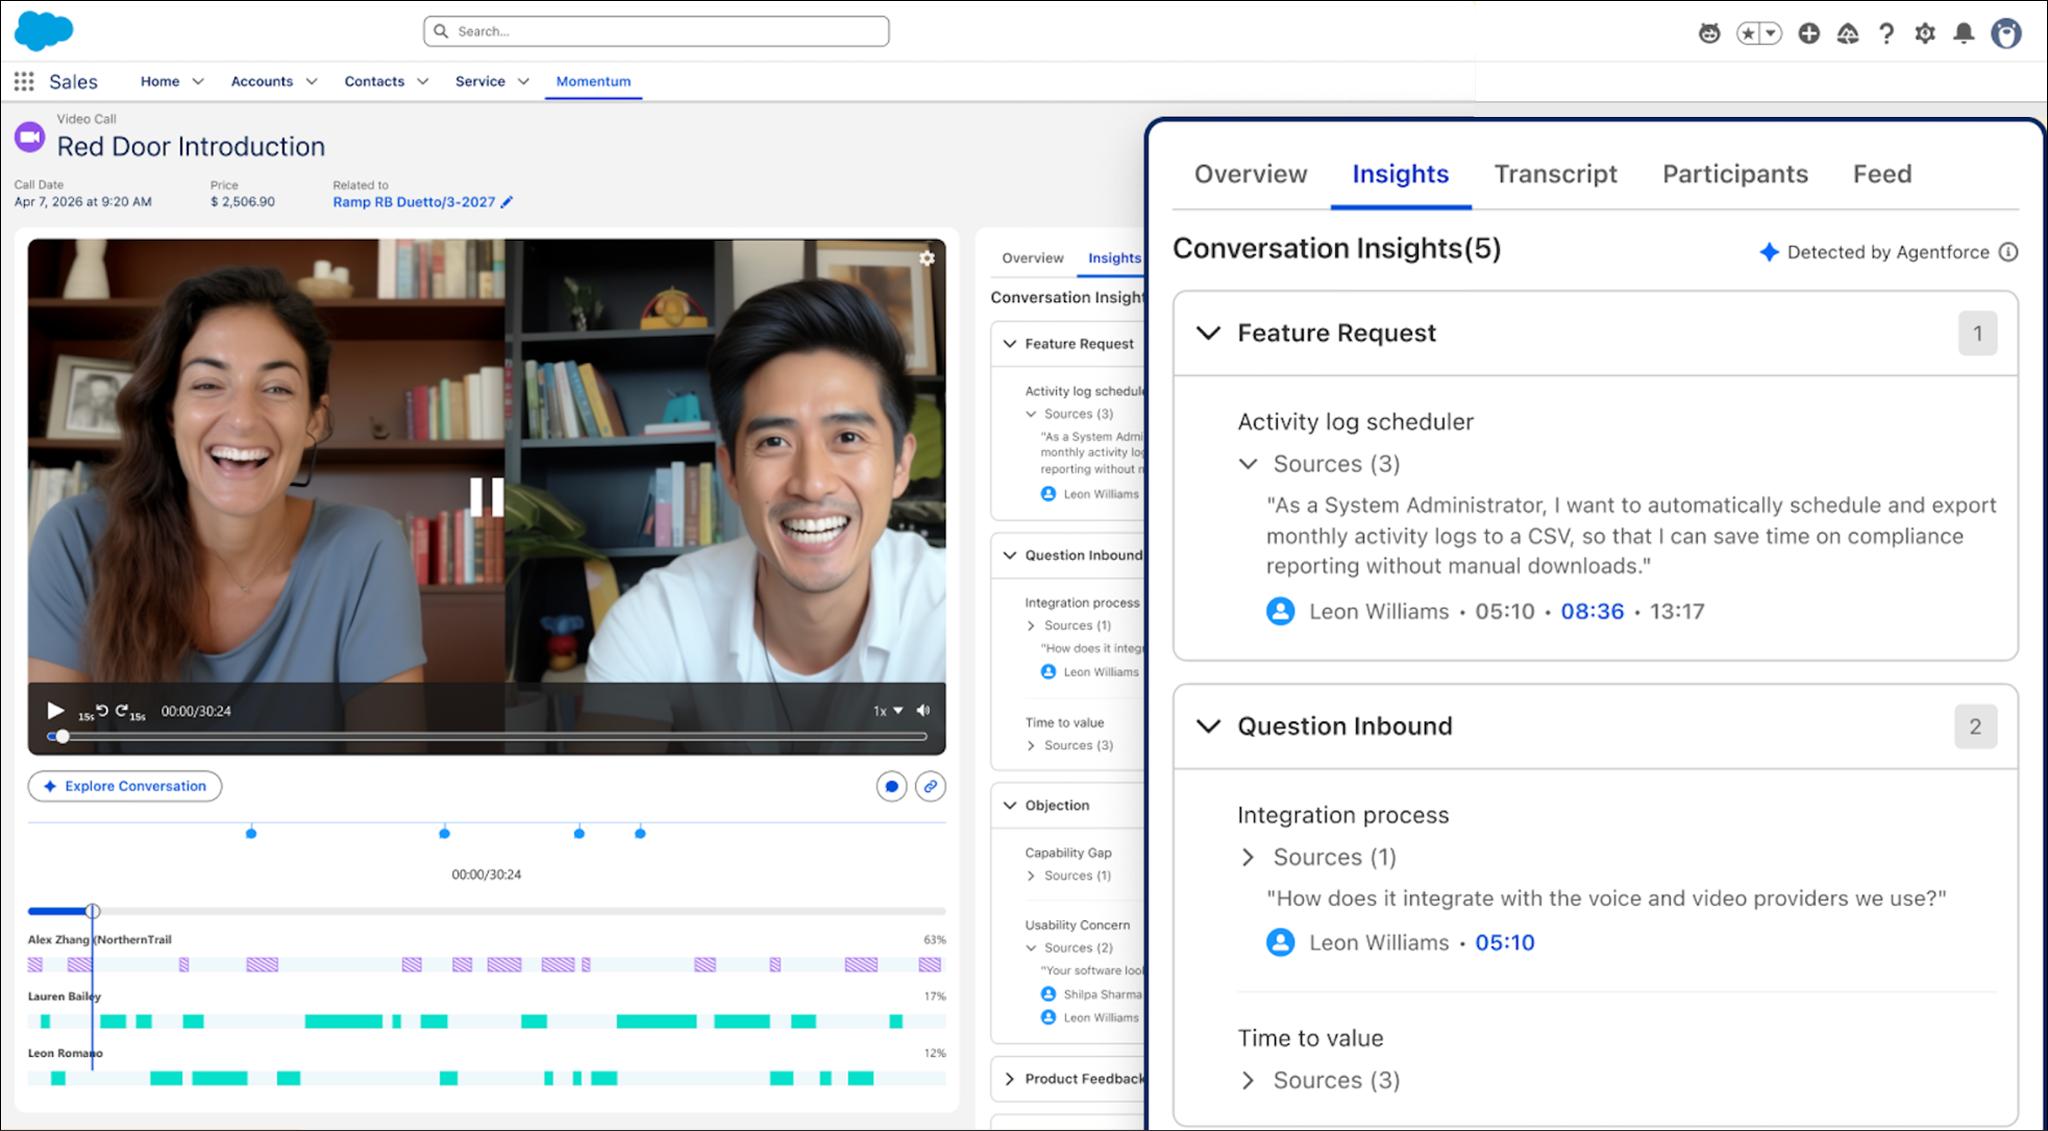Open the Setup gear icon
The height and width of the screenshot is (1131, 2048).
(1925, 33)
